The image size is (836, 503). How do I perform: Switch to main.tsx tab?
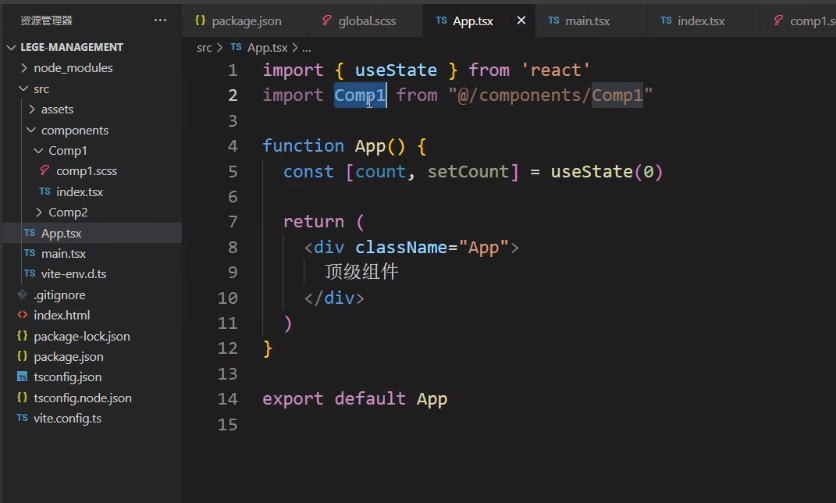[x=587, y=21]
